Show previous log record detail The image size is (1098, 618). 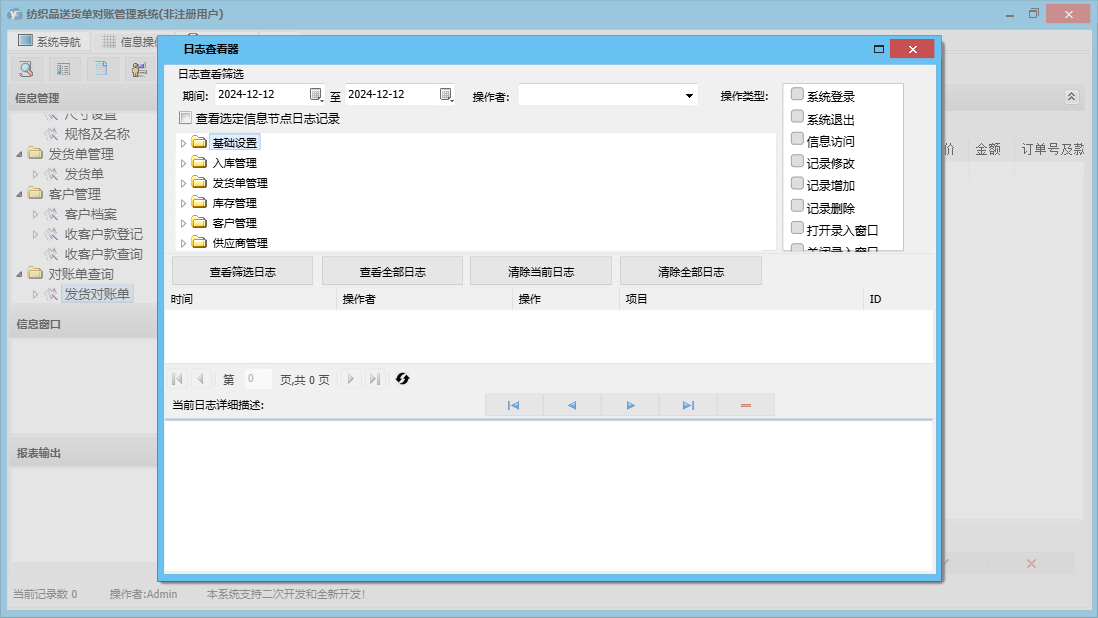[x=572, y=405]
